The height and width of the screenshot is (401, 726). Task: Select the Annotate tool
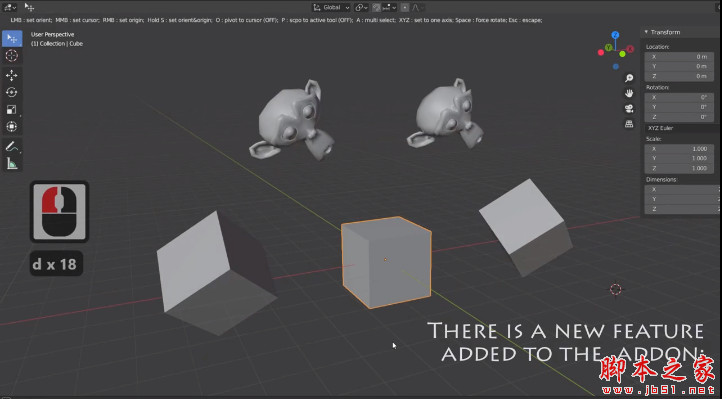12,147
